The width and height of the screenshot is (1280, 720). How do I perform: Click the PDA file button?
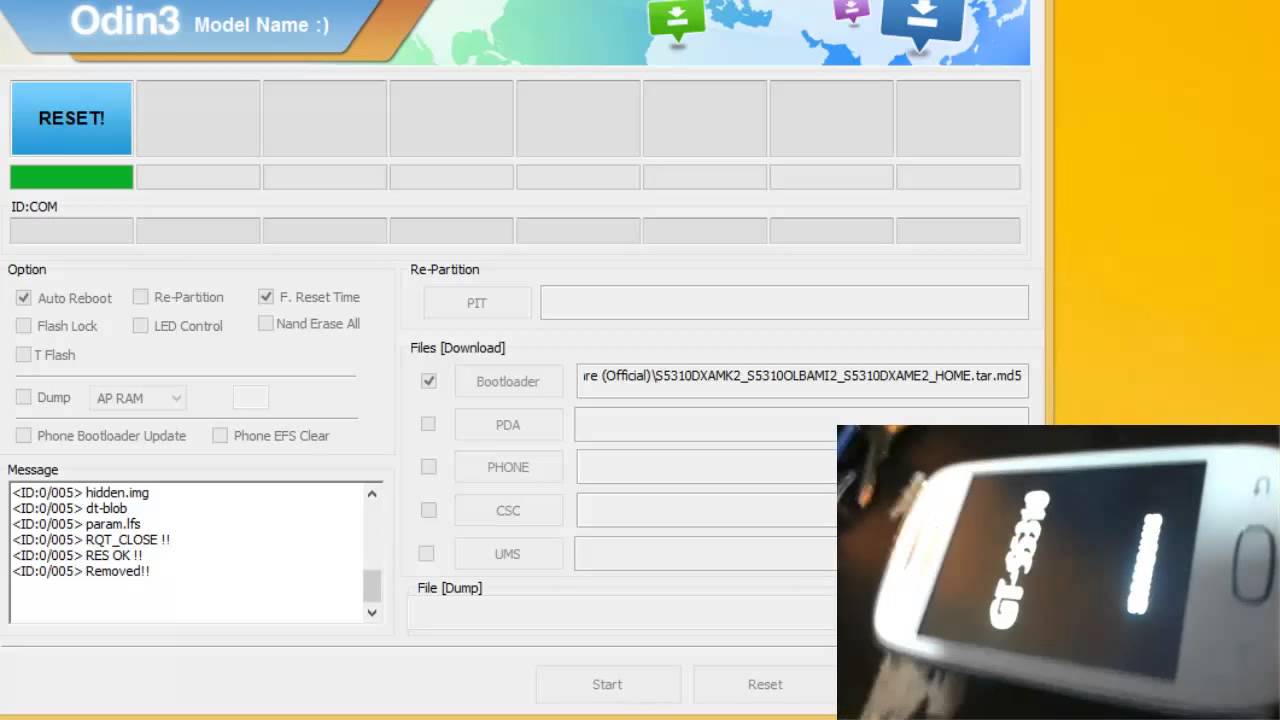[x=508, y=424]
